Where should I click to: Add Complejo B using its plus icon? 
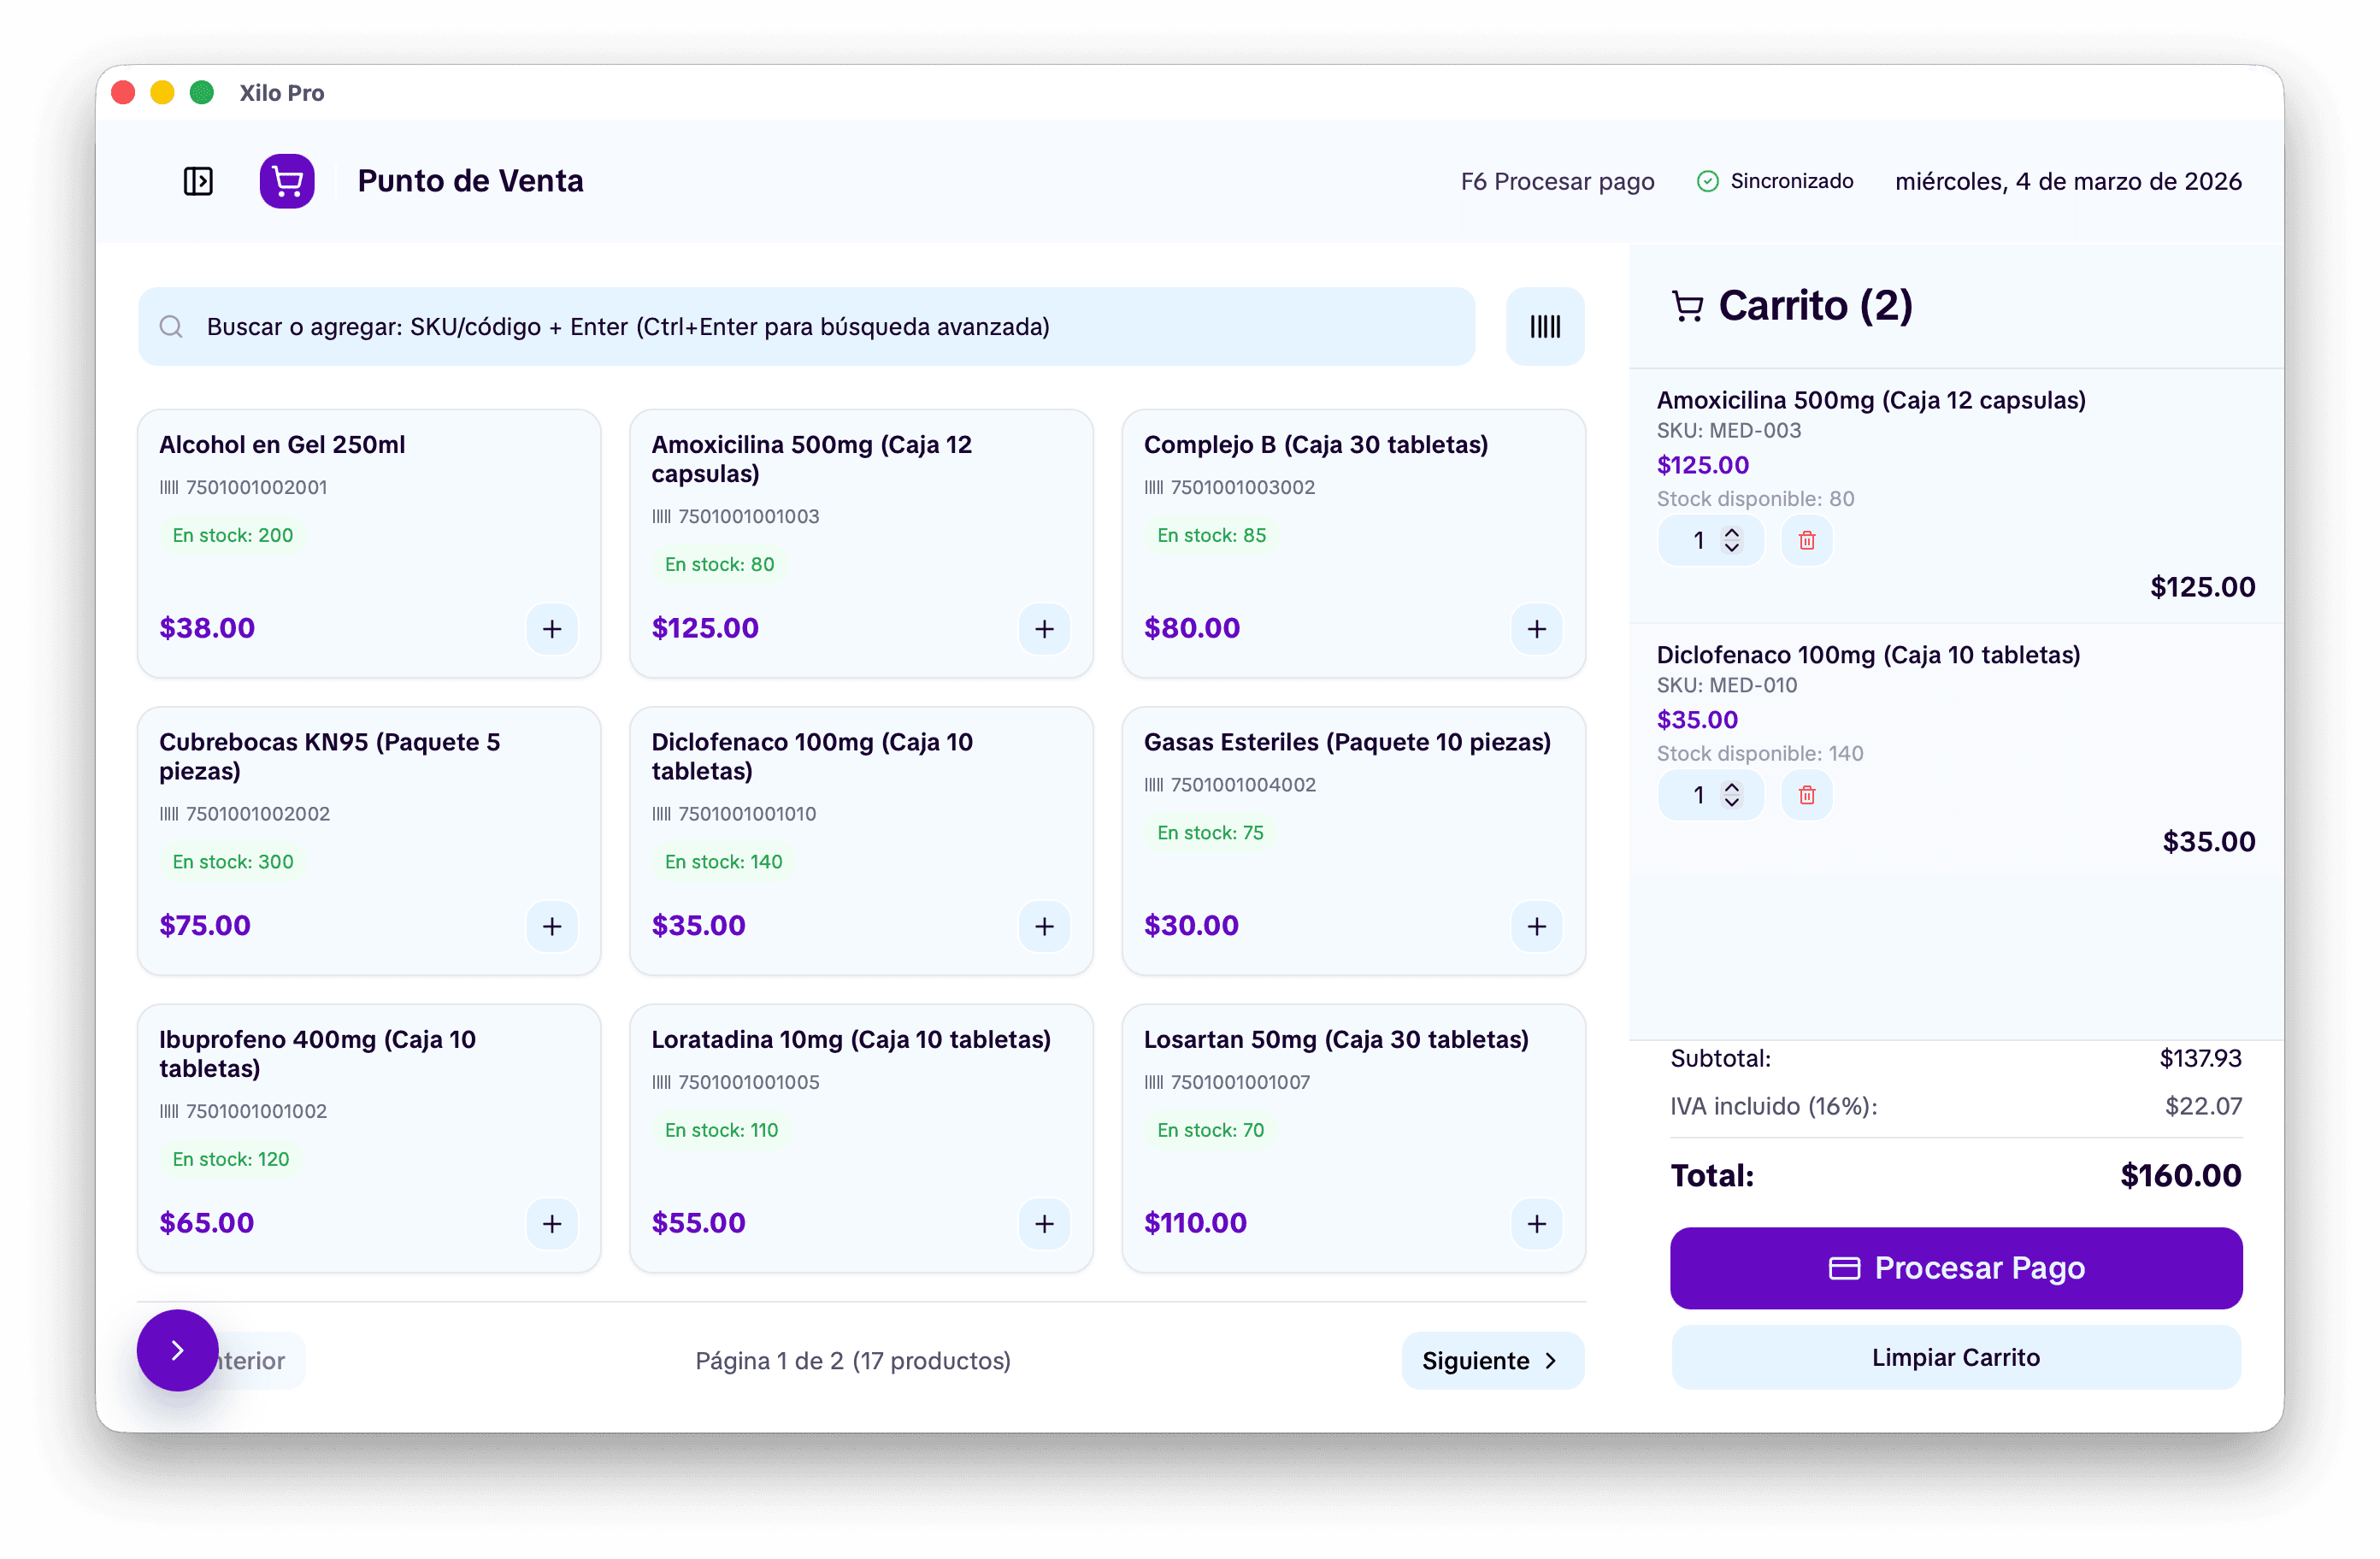click(x=1537, y=629)
